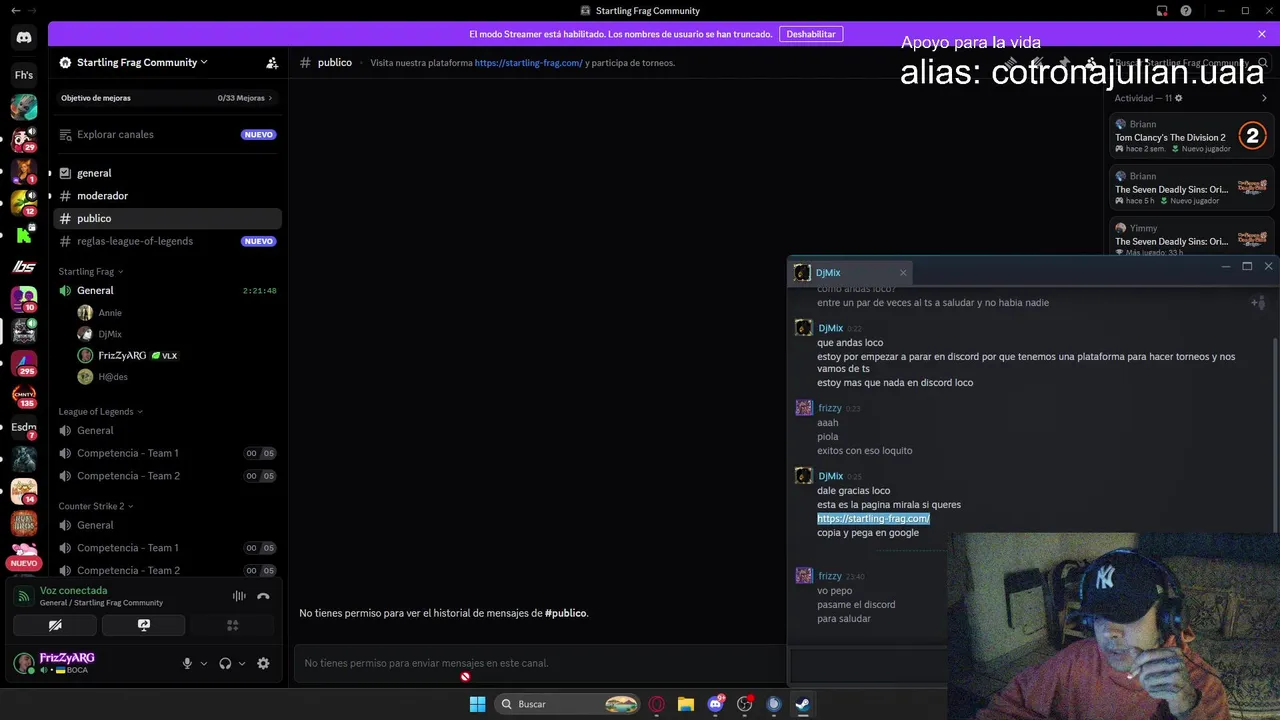1280x720 pixels.
Task: Open headphones output options arrow
Action: [x=242, y=663]
